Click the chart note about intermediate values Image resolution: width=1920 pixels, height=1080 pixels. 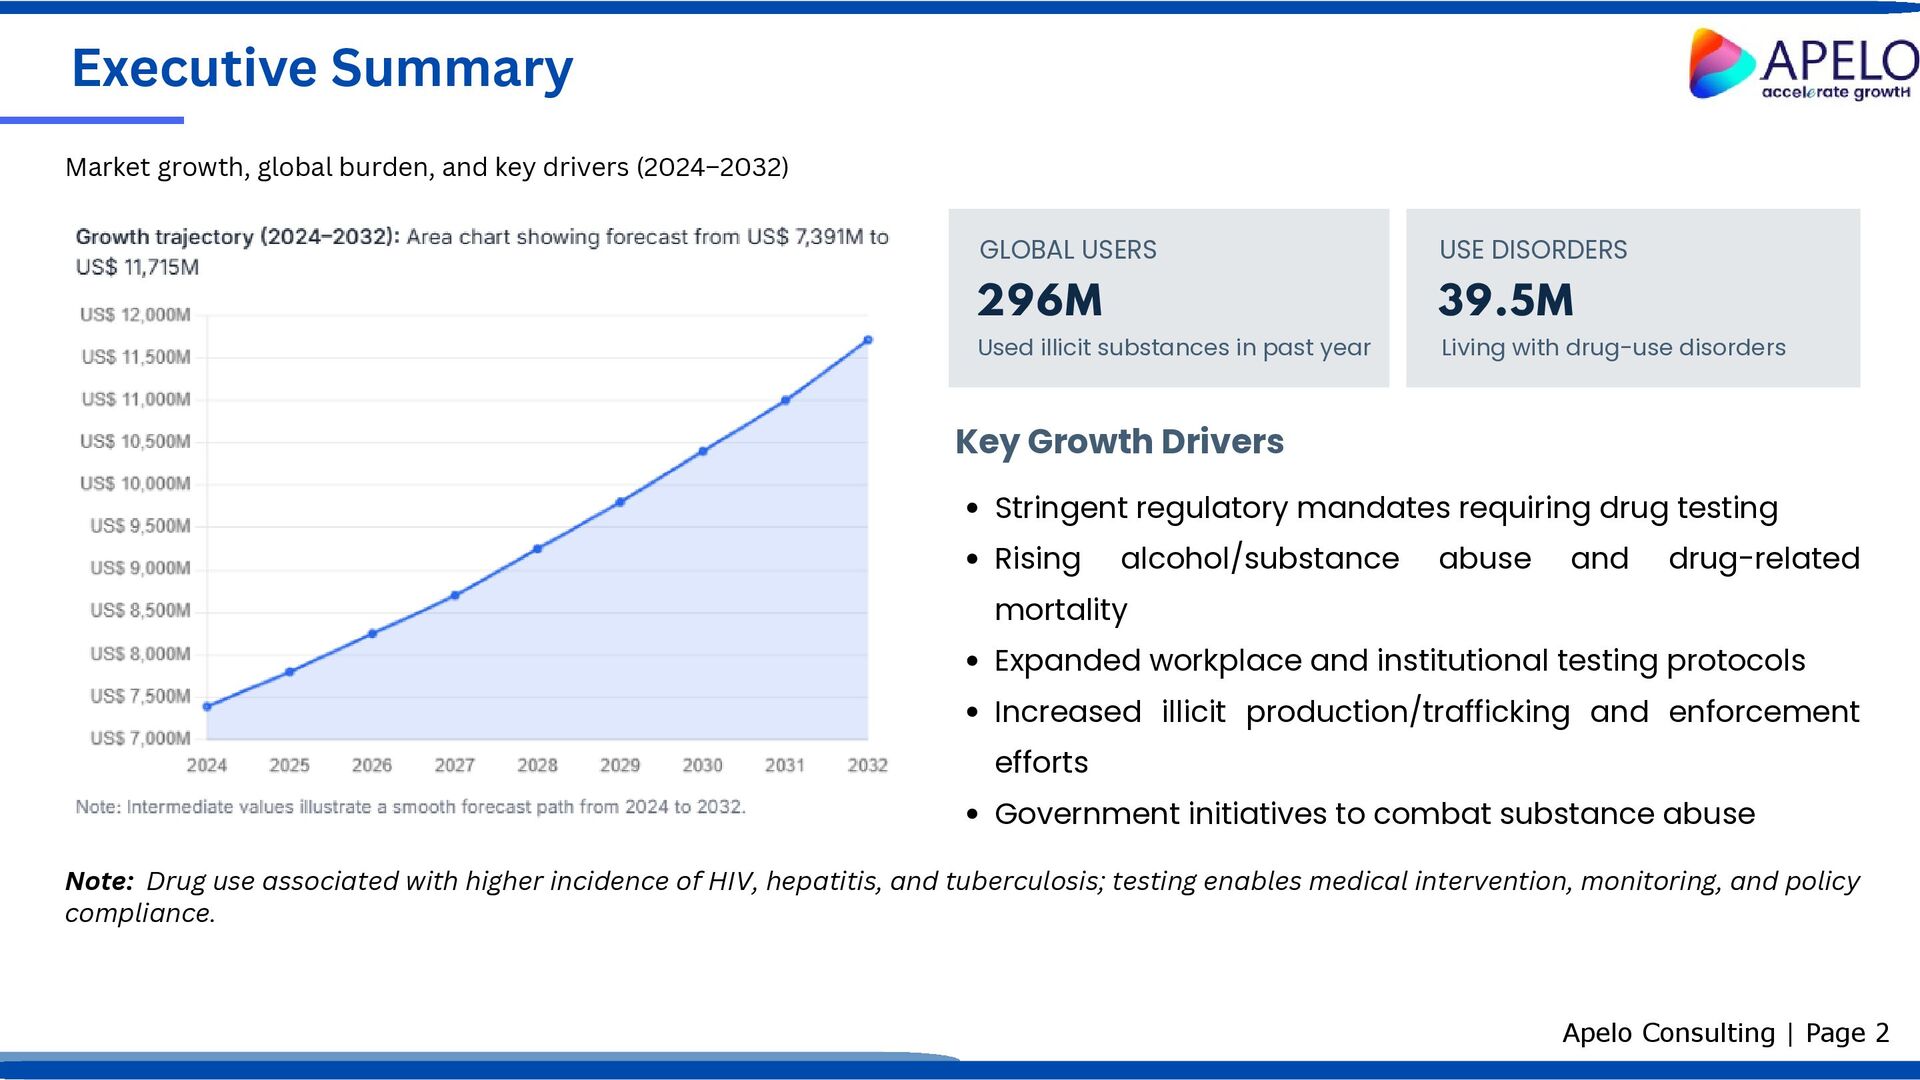(410, 807)
